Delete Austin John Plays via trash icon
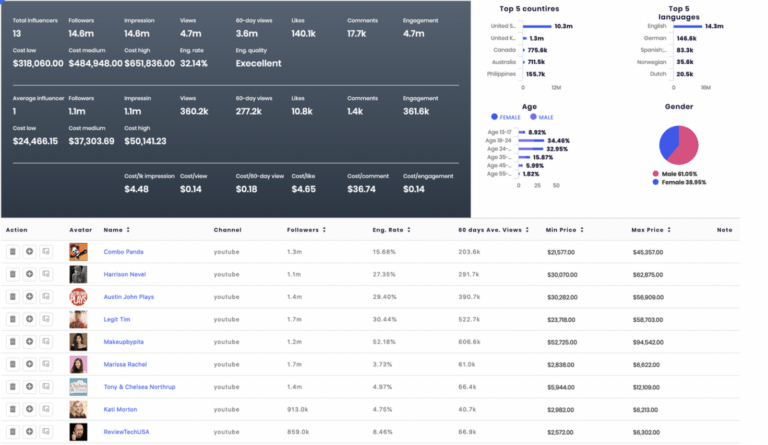The width and height of the screenshot is (768, 445). click(x=13, y=297)
